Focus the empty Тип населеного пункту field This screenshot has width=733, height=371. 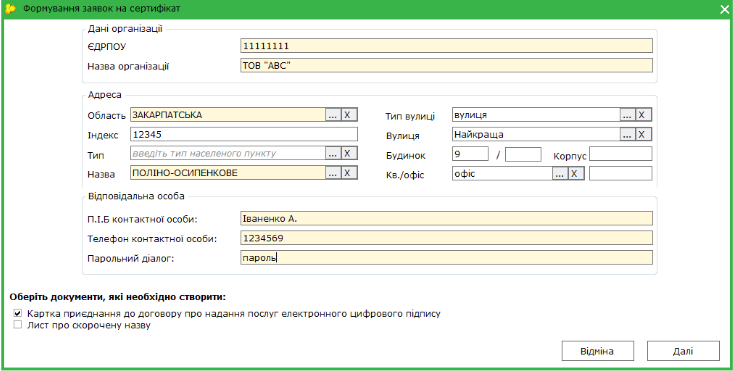click(228, 153)
